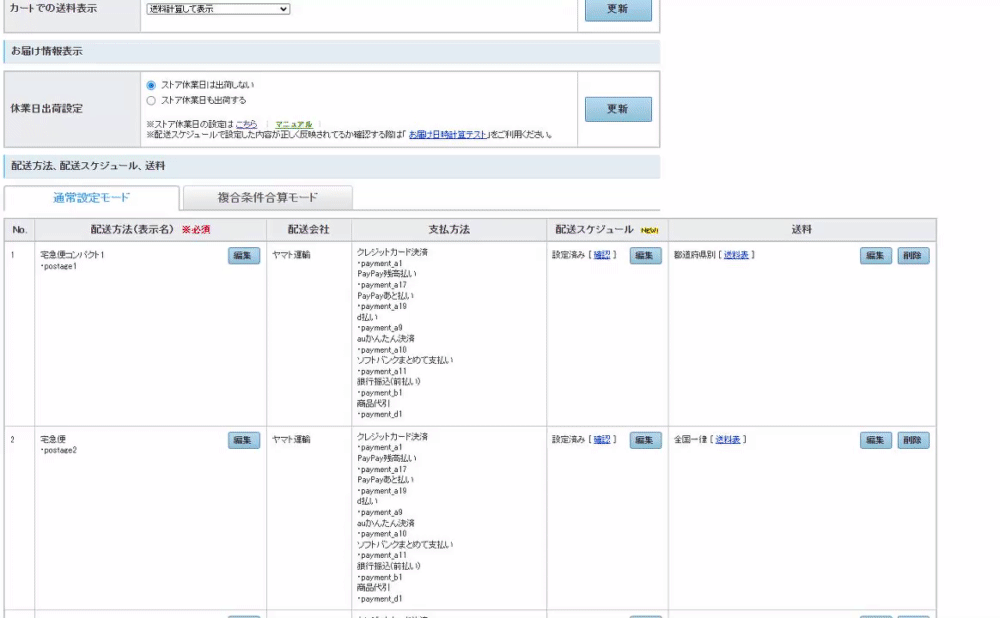1000x618 pixels.
Task: Select ストア休業日も出荷する radio option
Action: [151, 100]
